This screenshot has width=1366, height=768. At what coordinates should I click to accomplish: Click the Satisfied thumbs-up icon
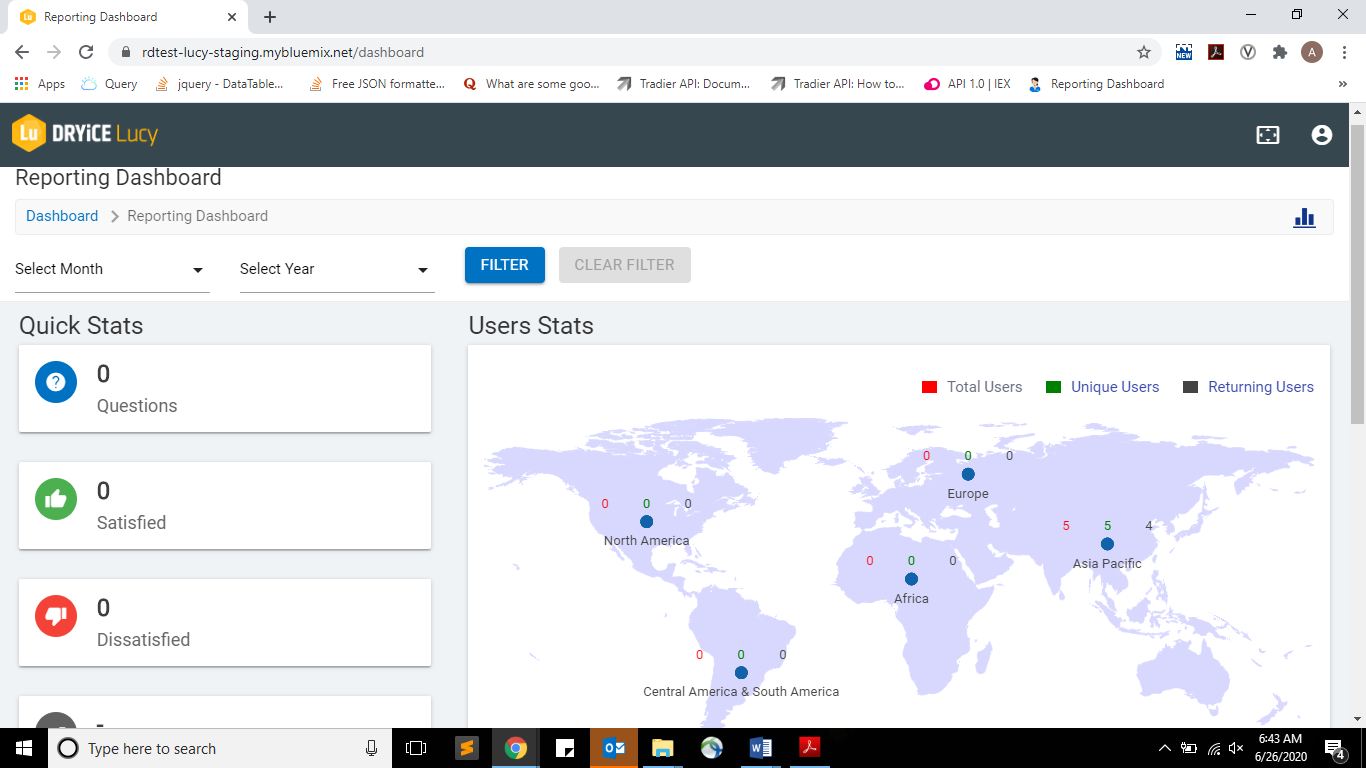56,499
